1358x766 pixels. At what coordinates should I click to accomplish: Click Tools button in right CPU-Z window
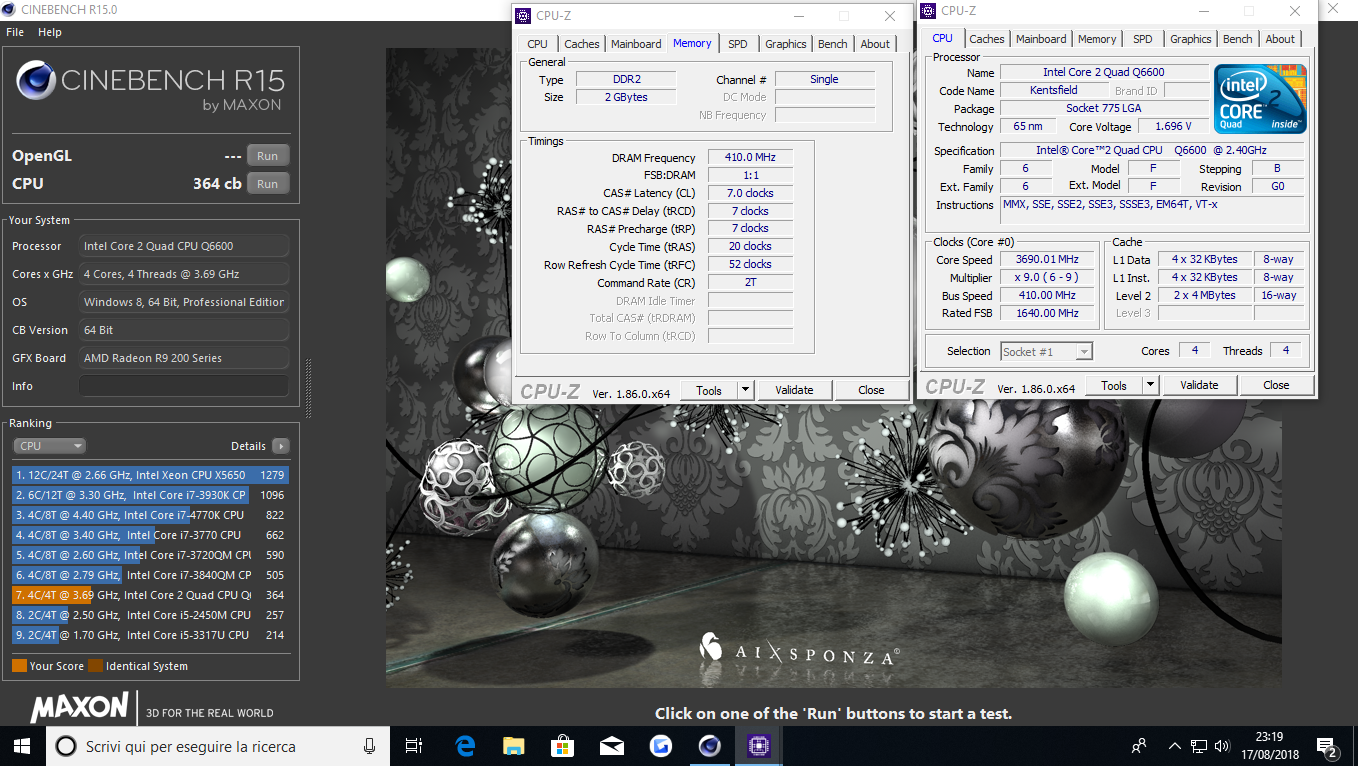[x=1114, y=385]
